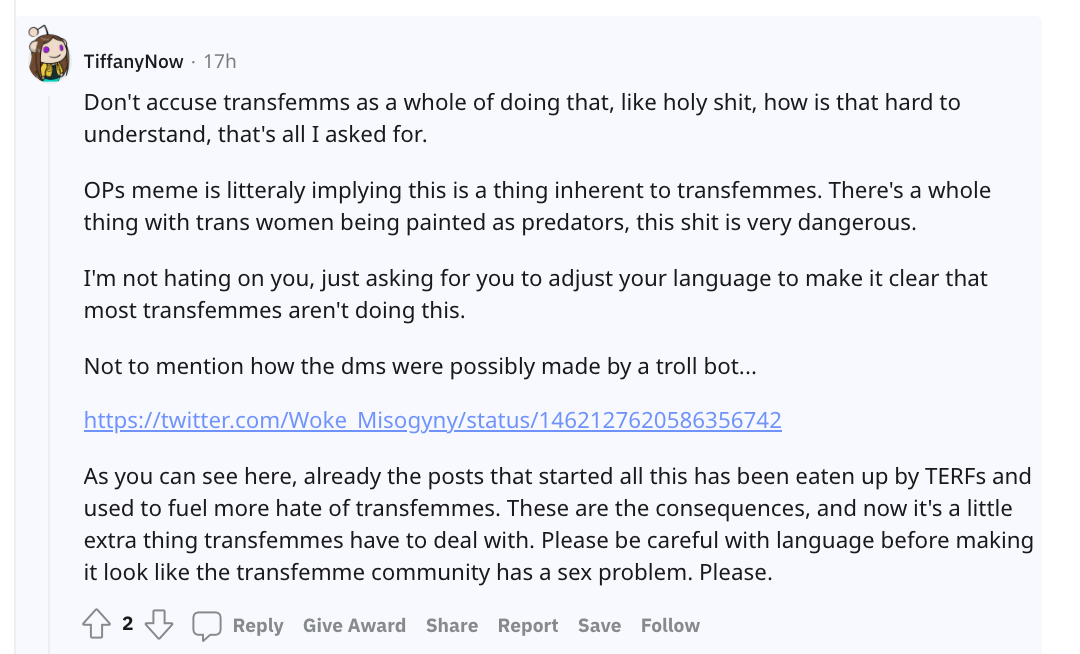Share this comment

click(452, 625)
